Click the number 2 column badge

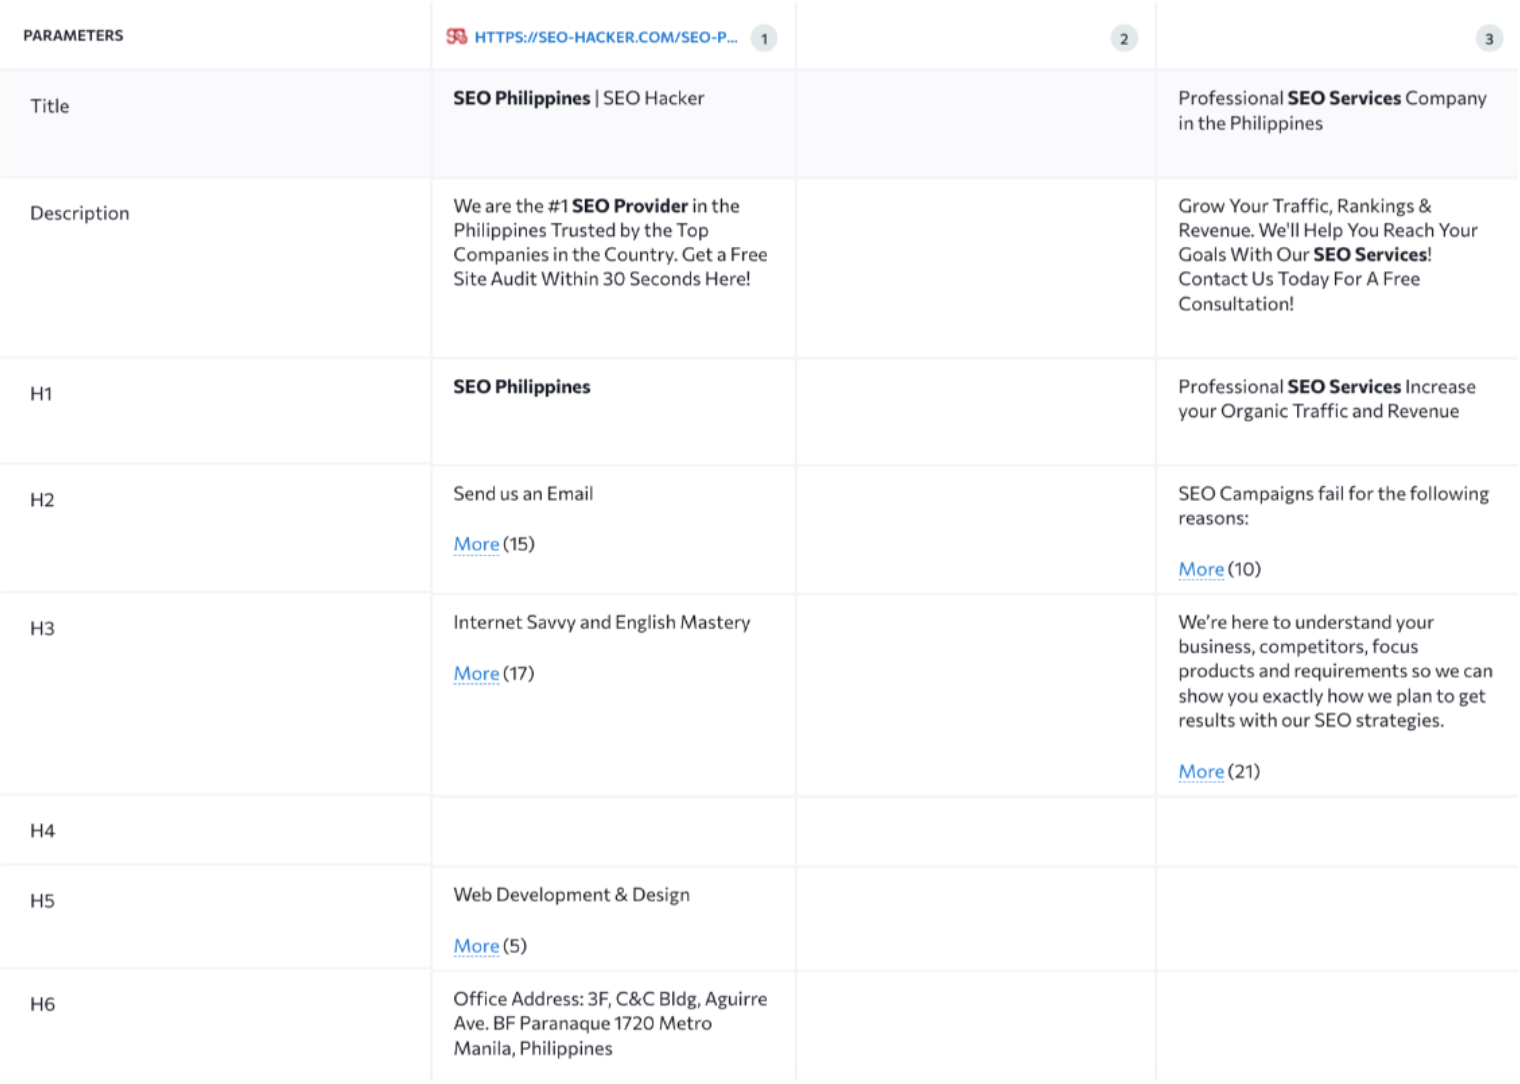[x=1123, y=39]
